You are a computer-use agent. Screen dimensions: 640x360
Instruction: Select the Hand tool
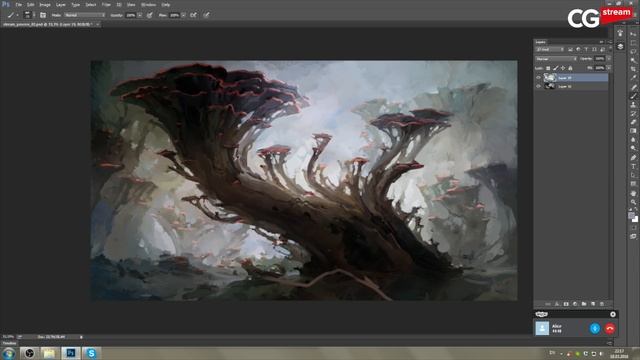(633, 193)
